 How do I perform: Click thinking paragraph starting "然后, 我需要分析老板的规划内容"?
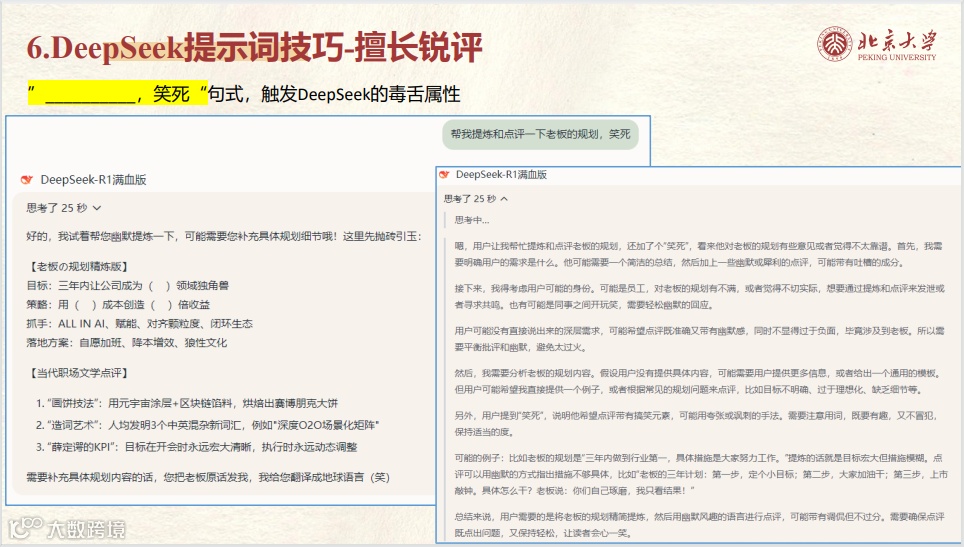pos(698,381)
